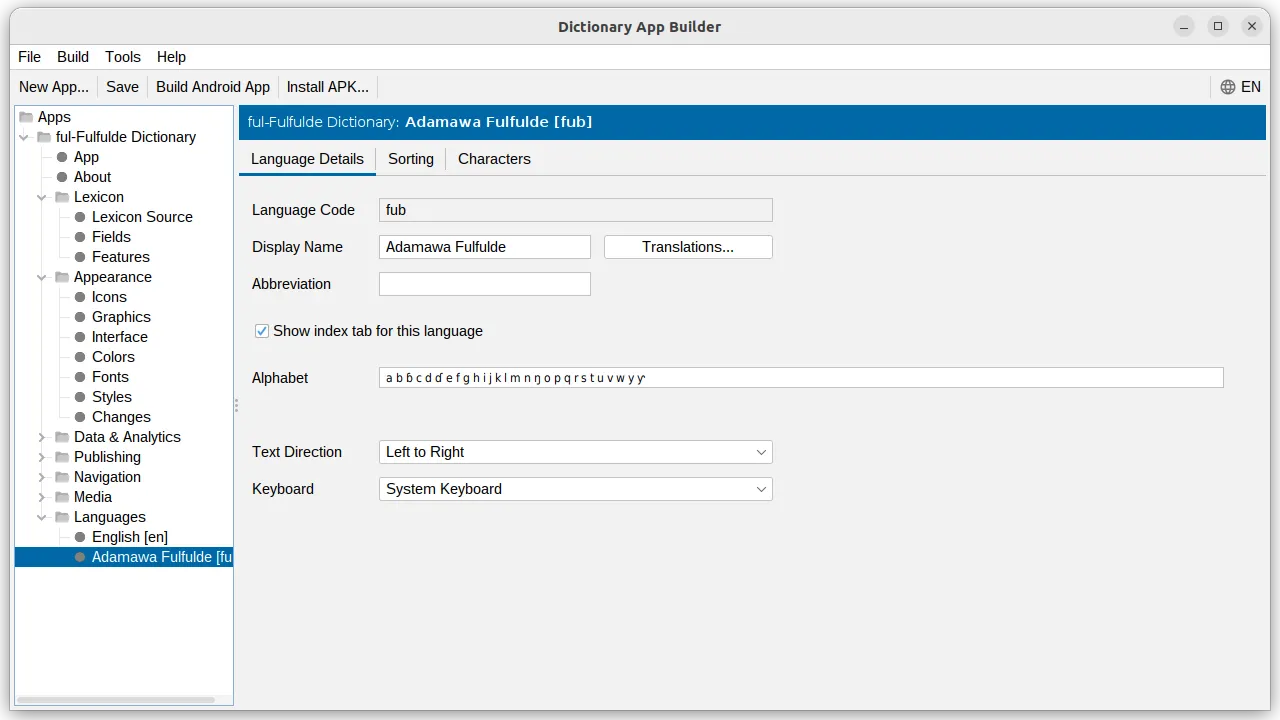Click the empty Abbreviation field

(485, 284)
